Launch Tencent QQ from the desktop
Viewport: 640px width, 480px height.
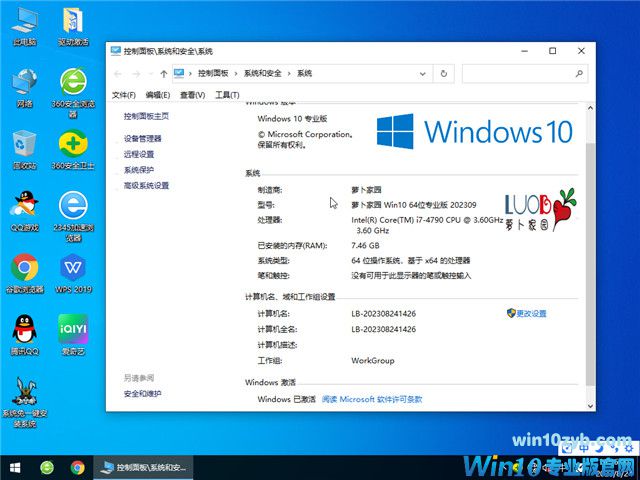coord(25,329)
